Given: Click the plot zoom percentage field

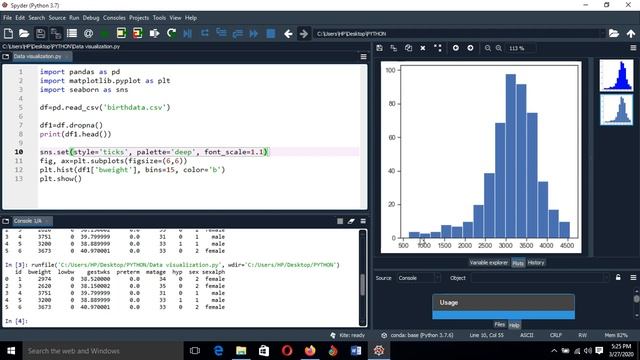Looking at the screenshot, I should [x=521, y=48].
